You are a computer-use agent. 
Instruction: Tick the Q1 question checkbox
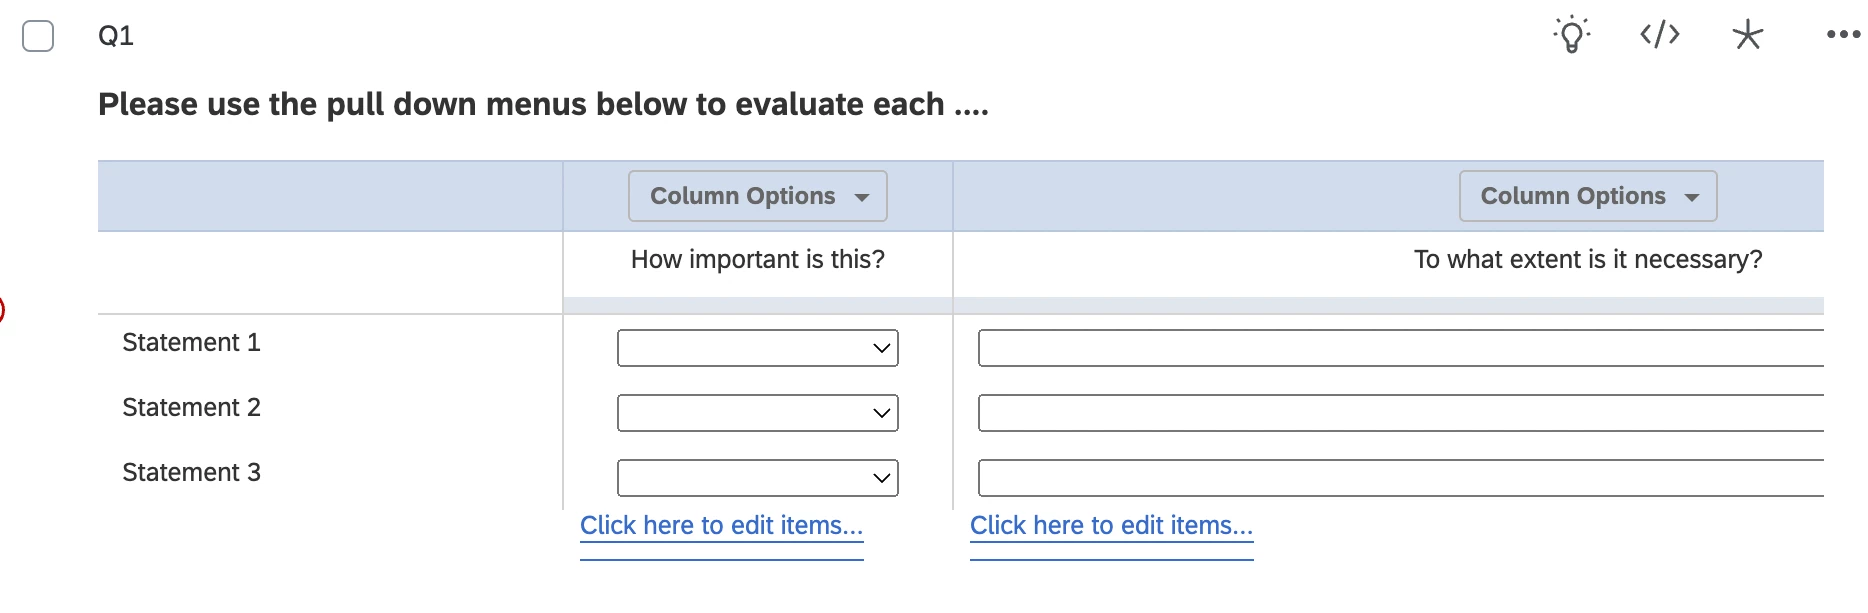[38, 36]
